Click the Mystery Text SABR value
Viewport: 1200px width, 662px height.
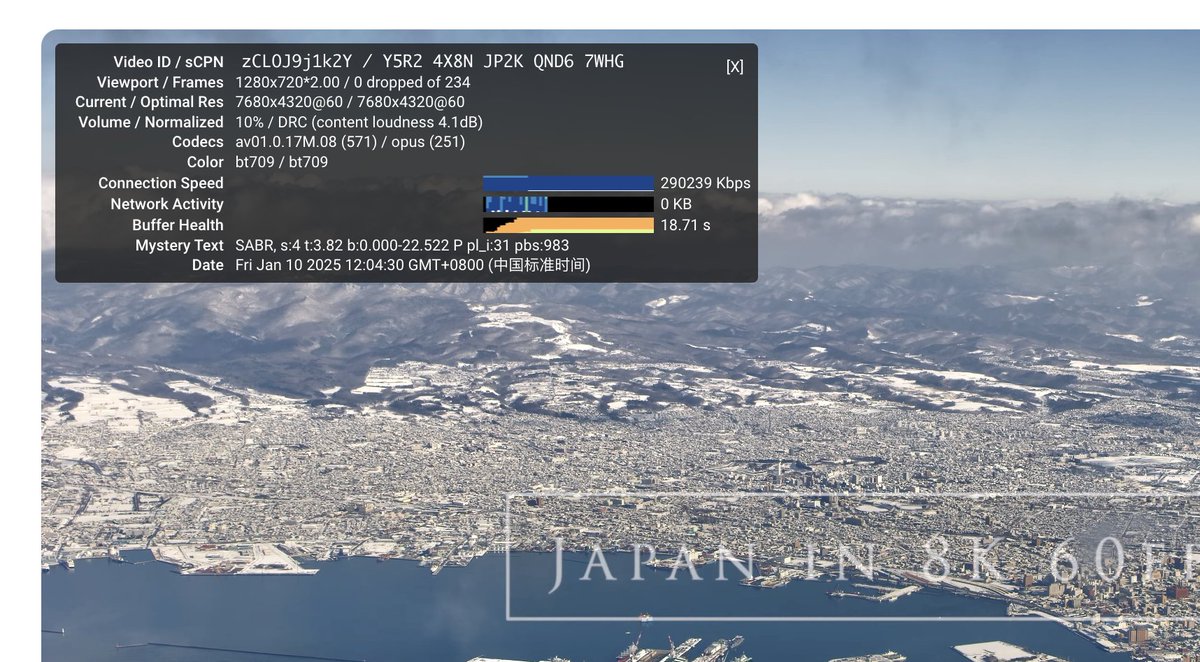point(402,245)
